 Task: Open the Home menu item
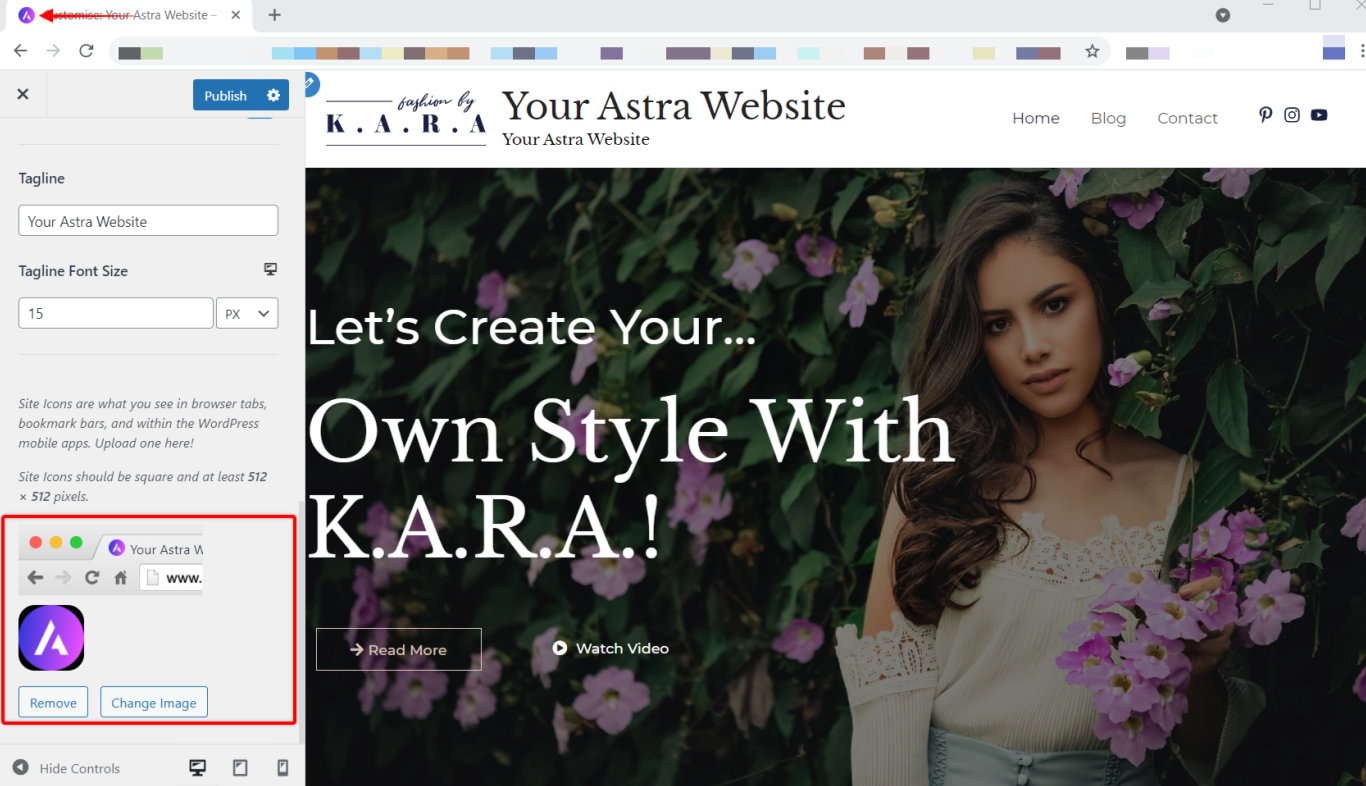click(x=1036, y=118)
